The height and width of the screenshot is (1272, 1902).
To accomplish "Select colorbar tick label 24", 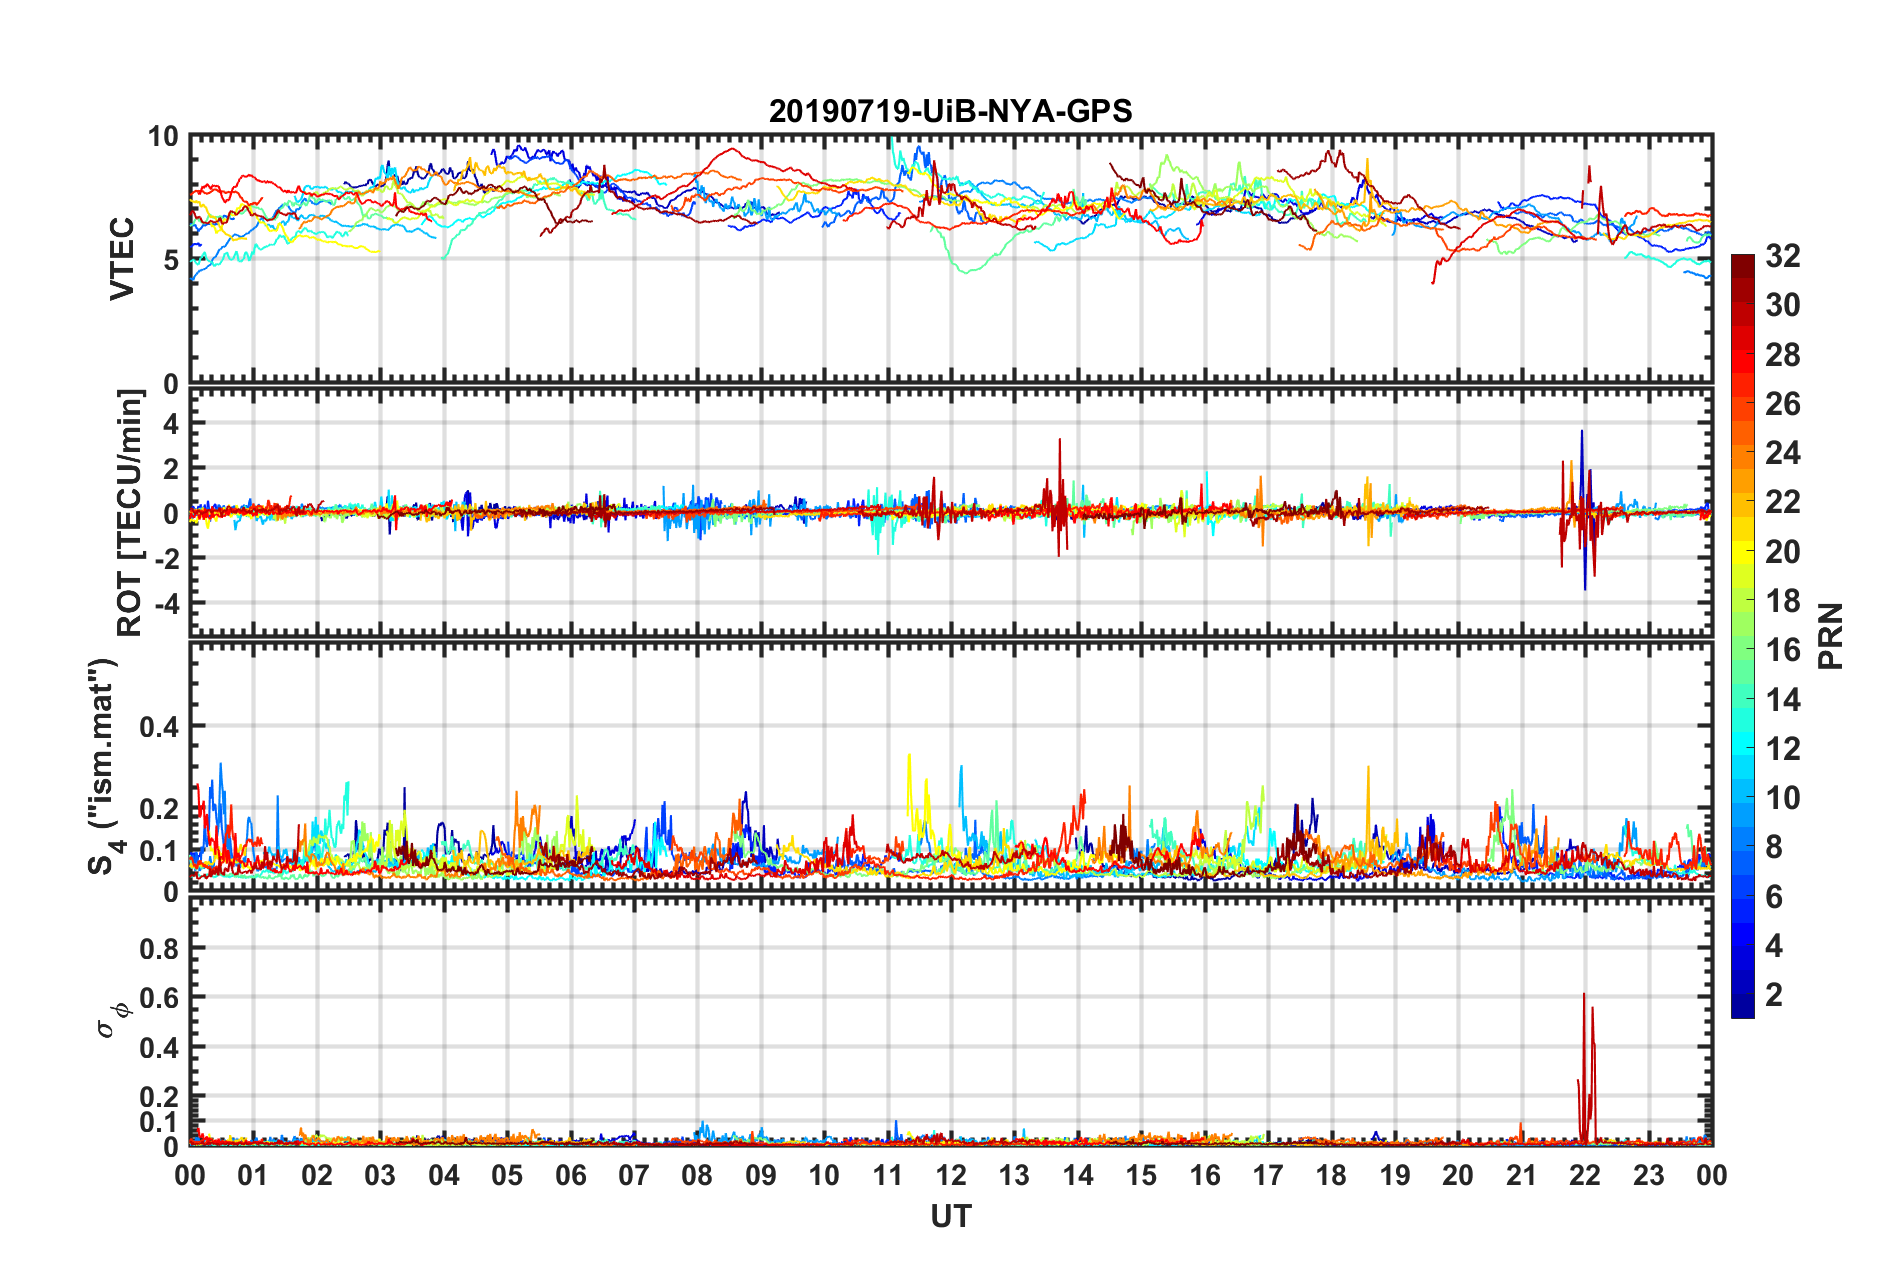I will [1783, 453].
